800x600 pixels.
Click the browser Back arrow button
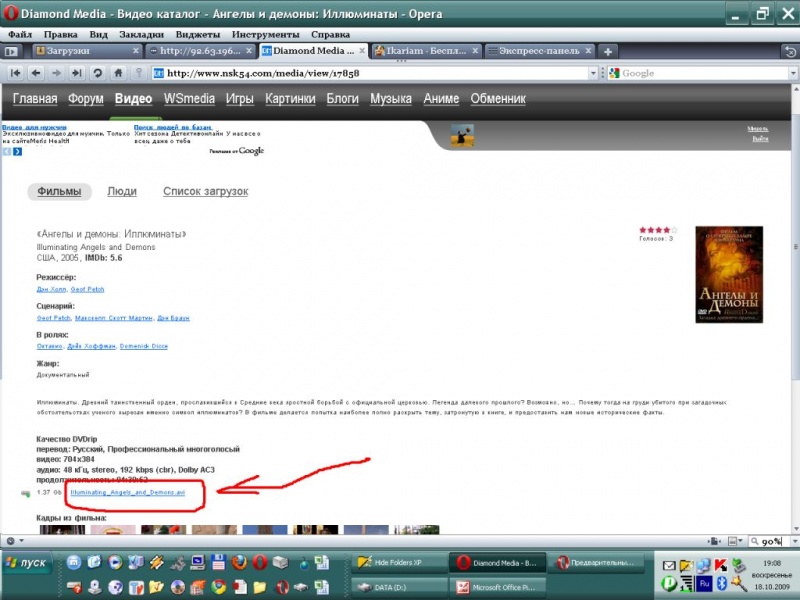tap(36, 73)
